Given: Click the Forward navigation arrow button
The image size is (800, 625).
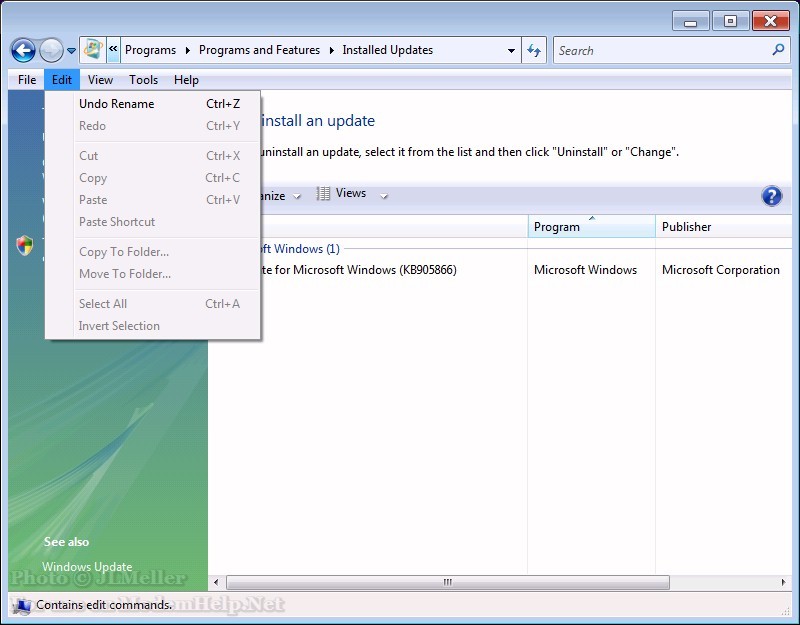Looking at the screenshot, I should [51, 50].
